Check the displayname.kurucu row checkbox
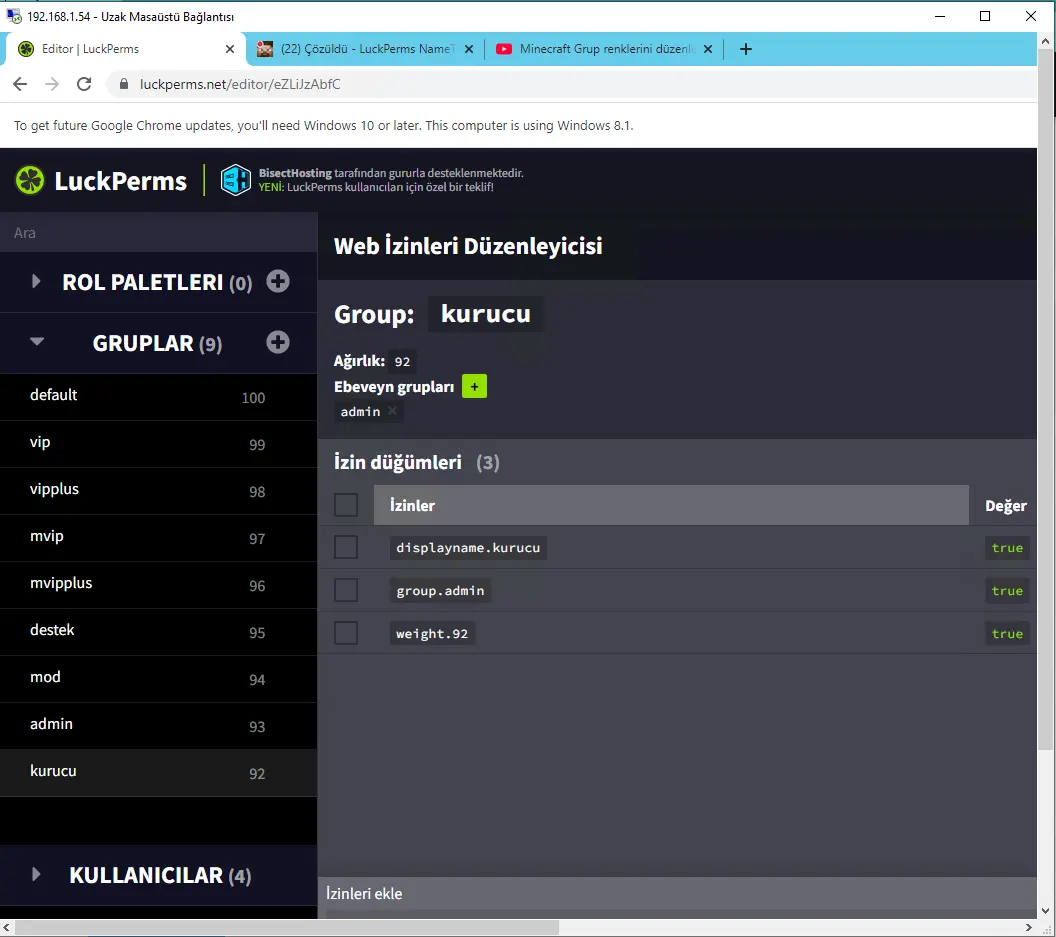Viewport: 1056px width, 937px height. (346, 547)
